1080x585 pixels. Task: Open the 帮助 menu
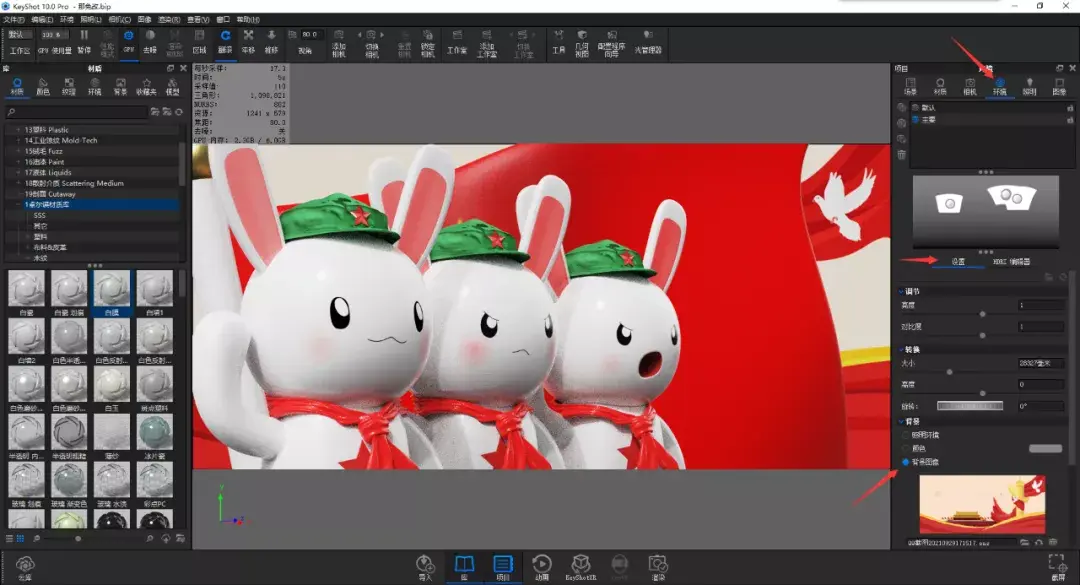point(249,19)
